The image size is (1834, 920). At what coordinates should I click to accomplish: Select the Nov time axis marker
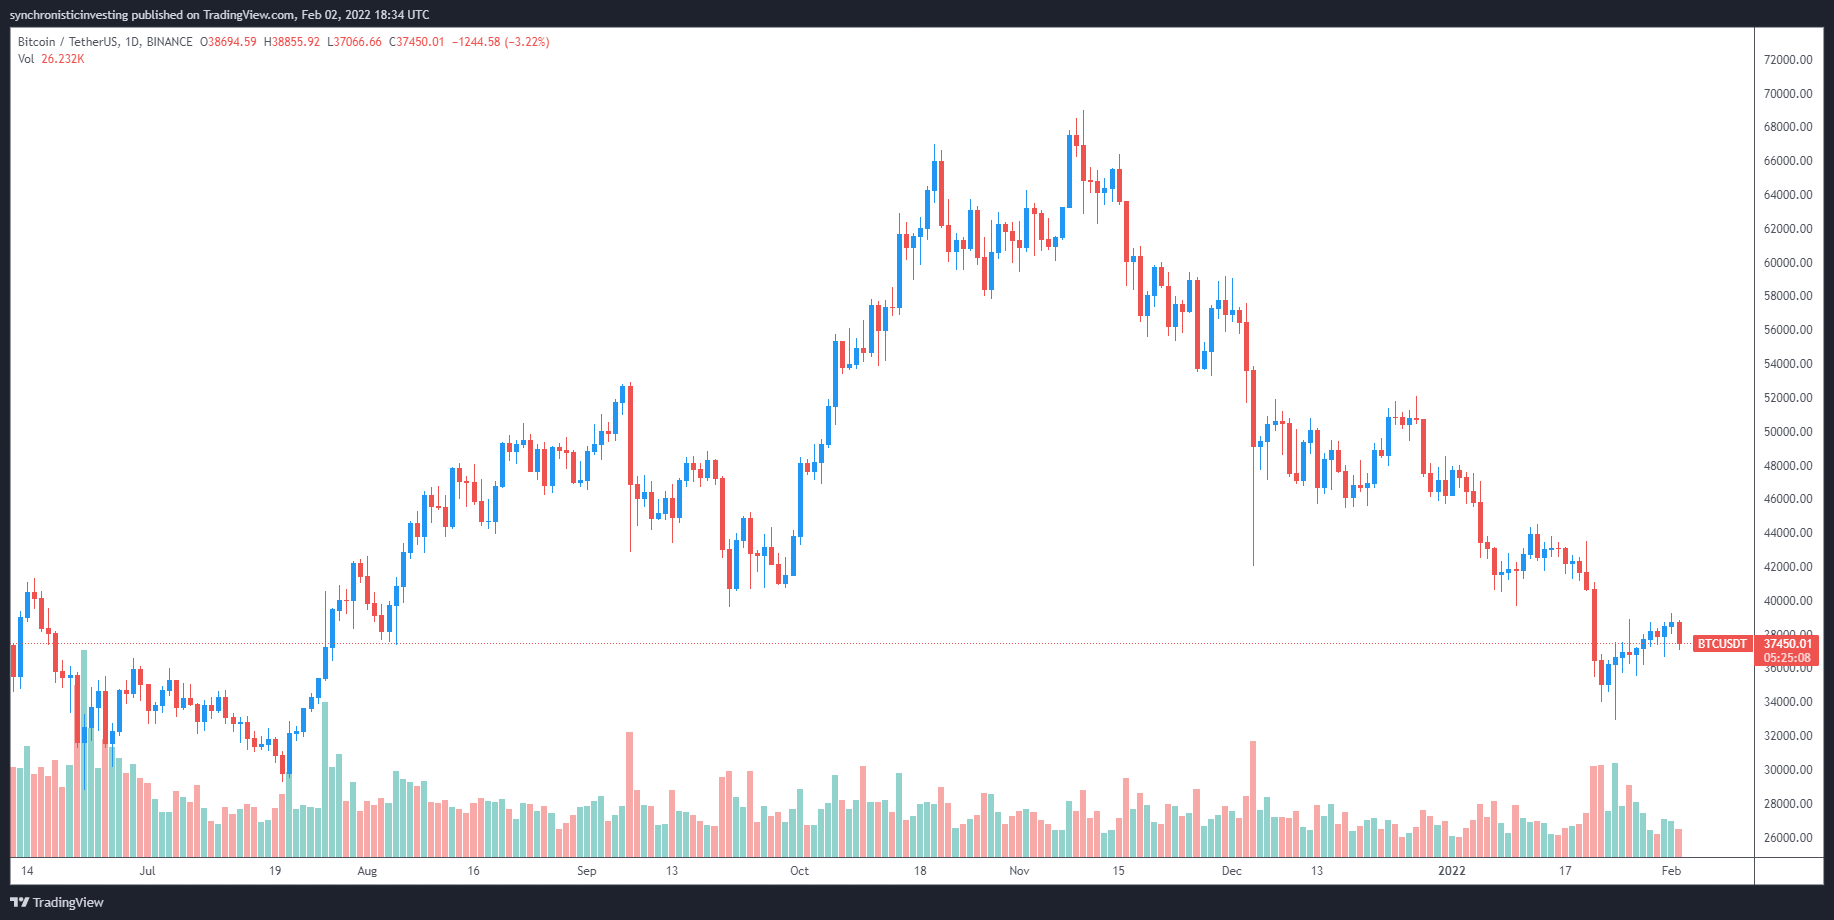click(x=1019, y=871)
